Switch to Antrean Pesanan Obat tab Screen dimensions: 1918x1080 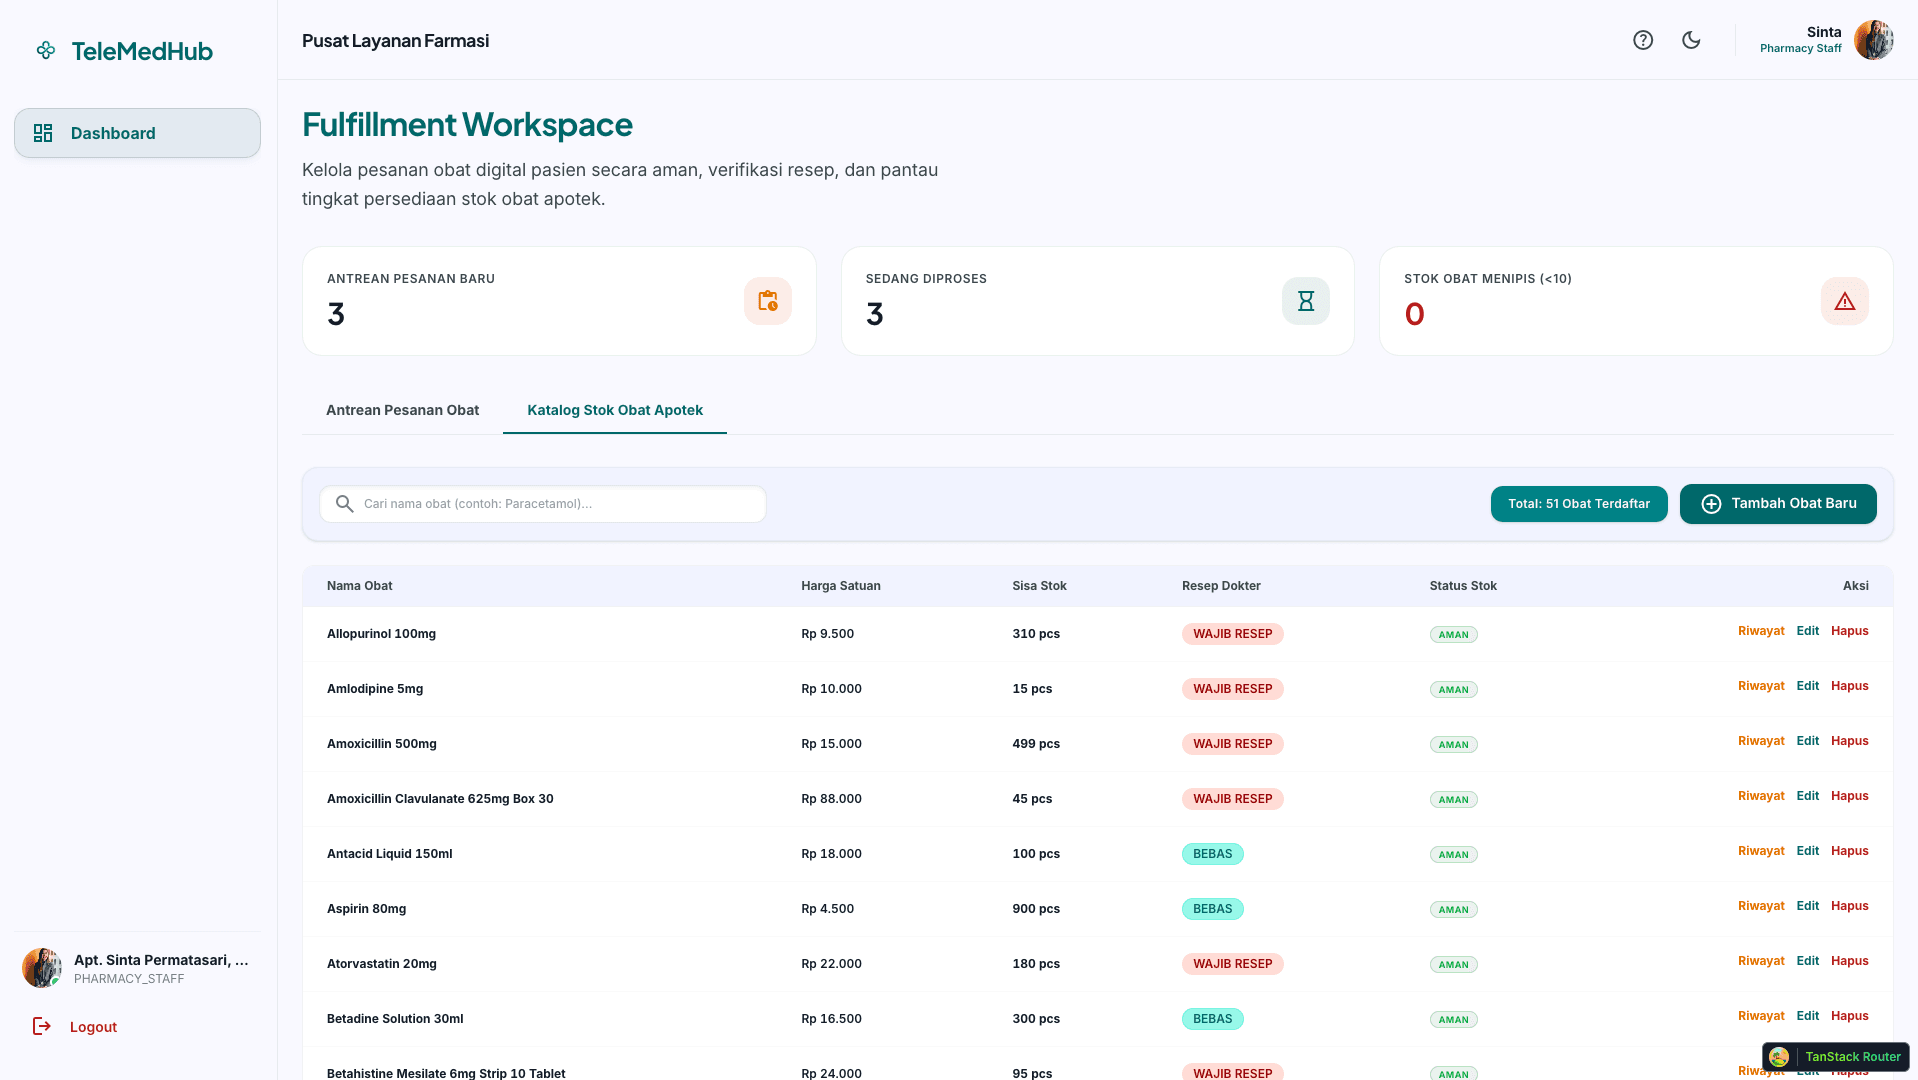tap(402, 410)
